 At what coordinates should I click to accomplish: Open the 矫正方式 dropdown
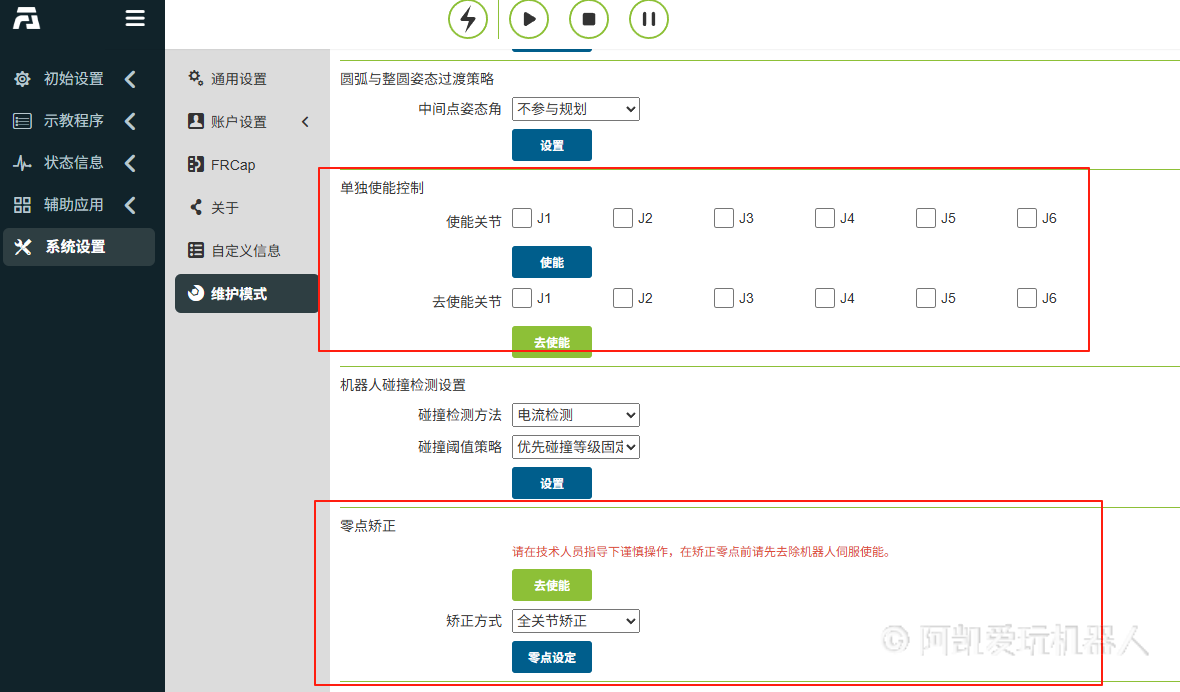pos(575,621)
